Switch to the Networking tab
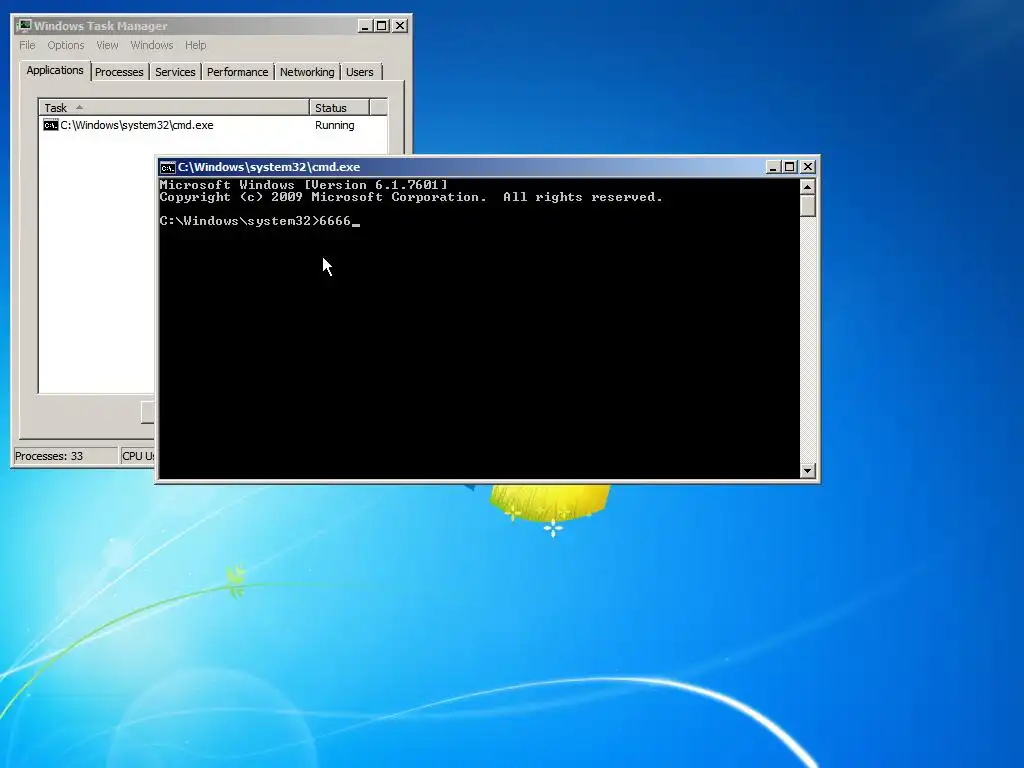This screenshot has width=1024, height=768. coord(307,72)
